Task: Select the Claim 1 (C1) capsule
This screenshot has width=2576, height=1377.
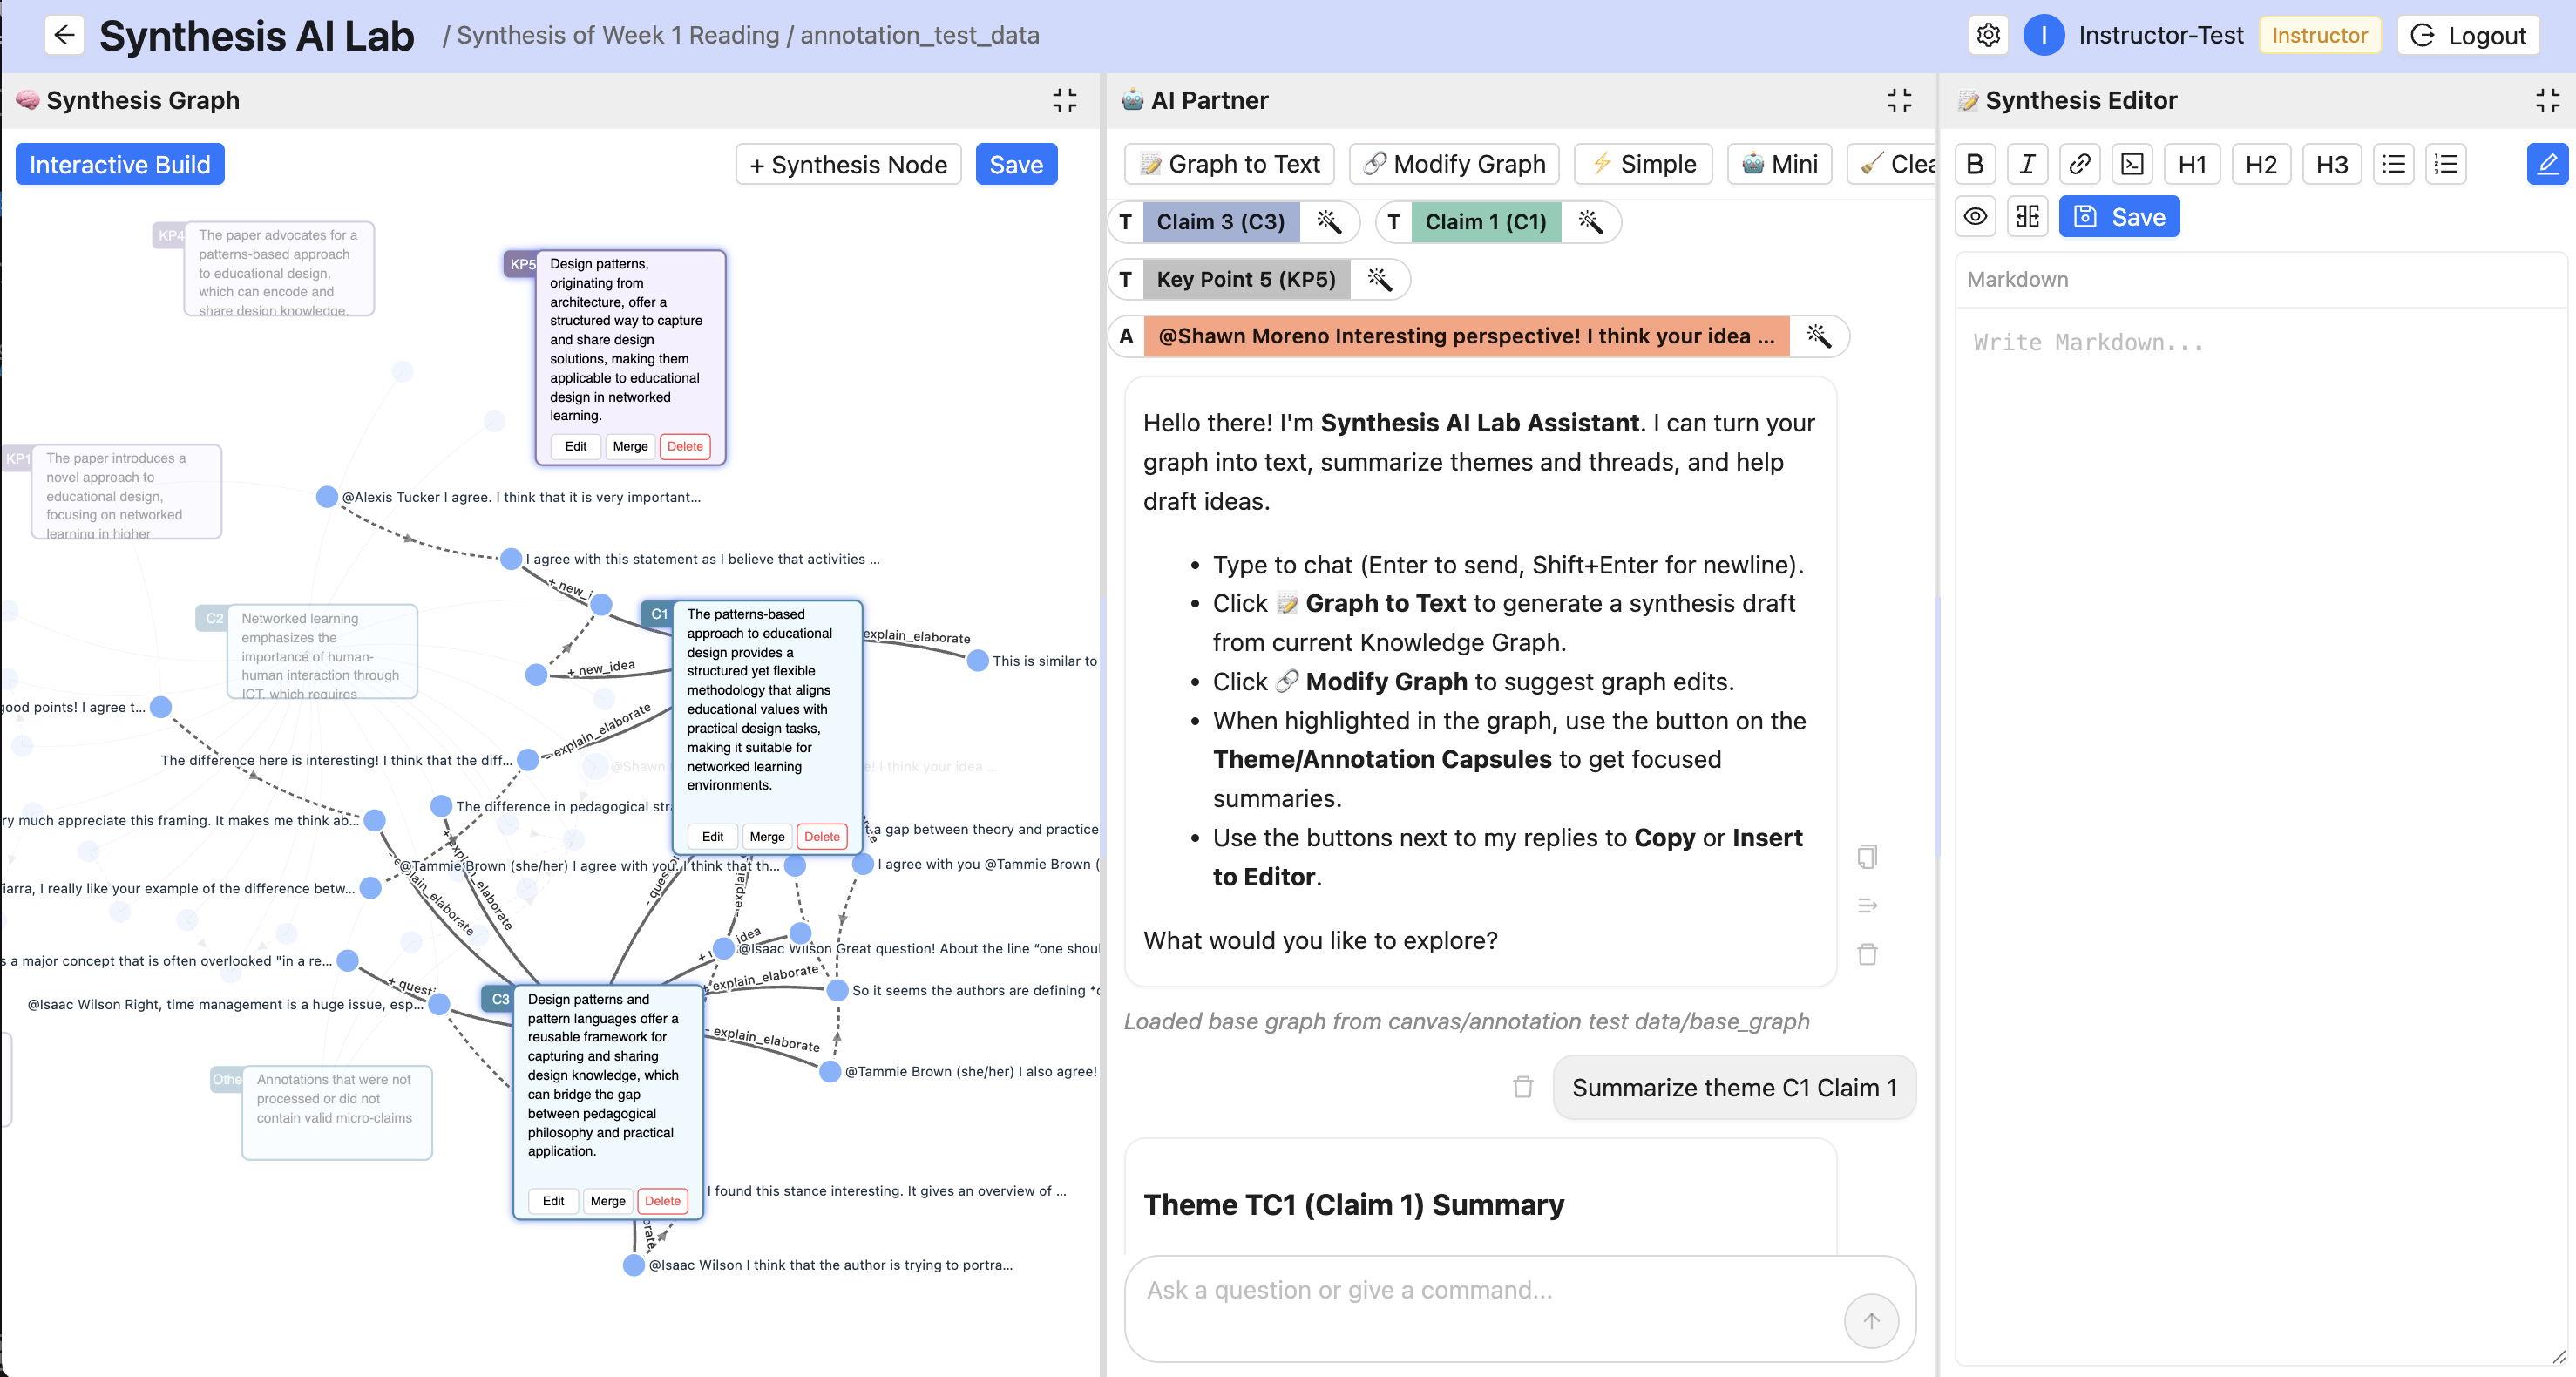Action: (1485, 222)
